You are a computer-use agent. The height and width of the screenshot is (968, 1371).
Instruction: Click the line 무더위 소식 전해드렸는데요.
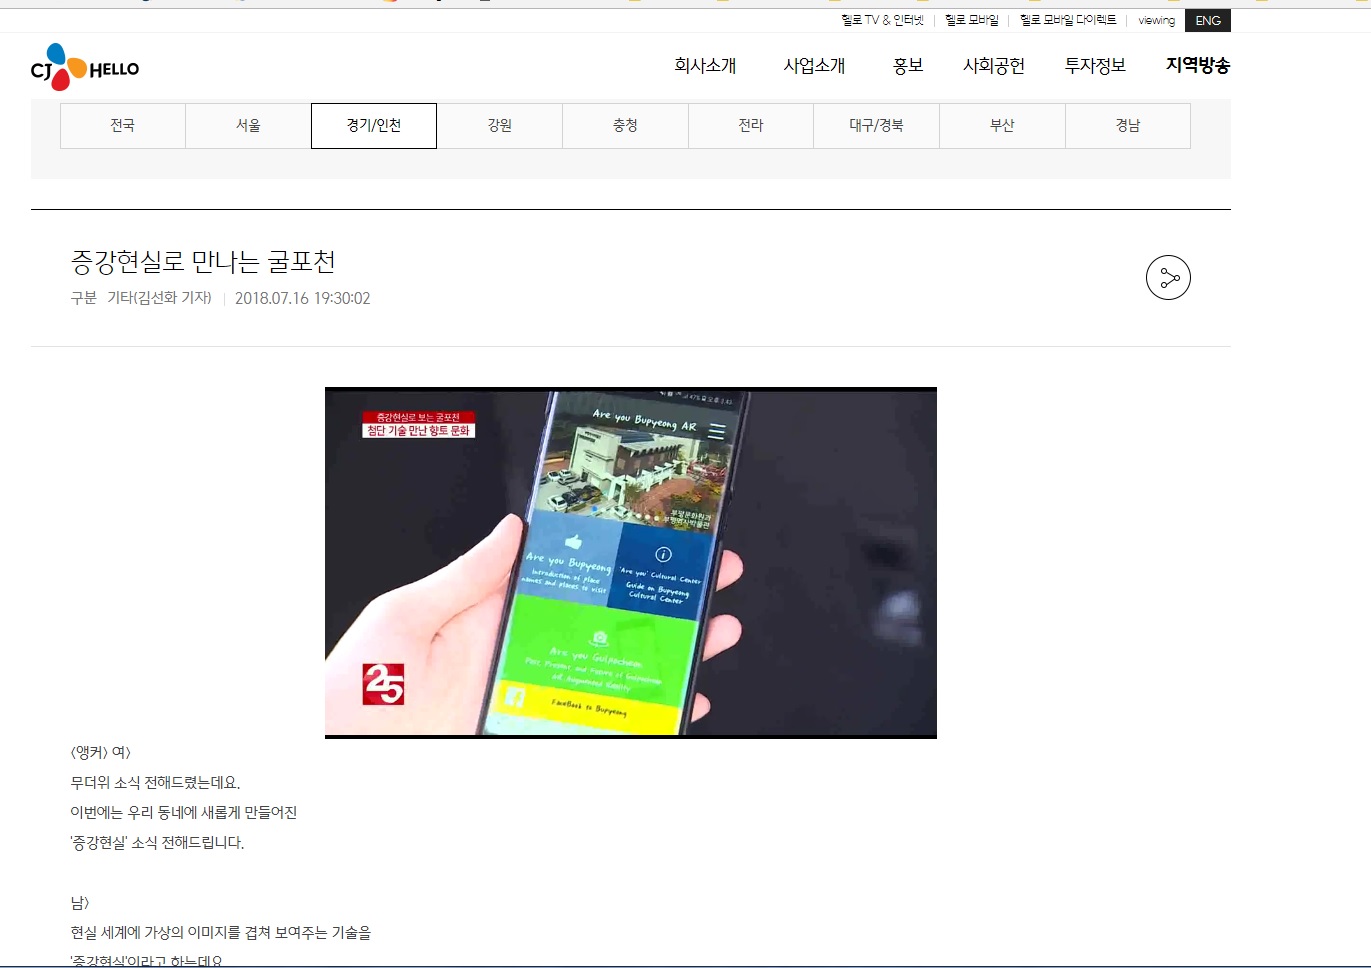tap(155, 783)
